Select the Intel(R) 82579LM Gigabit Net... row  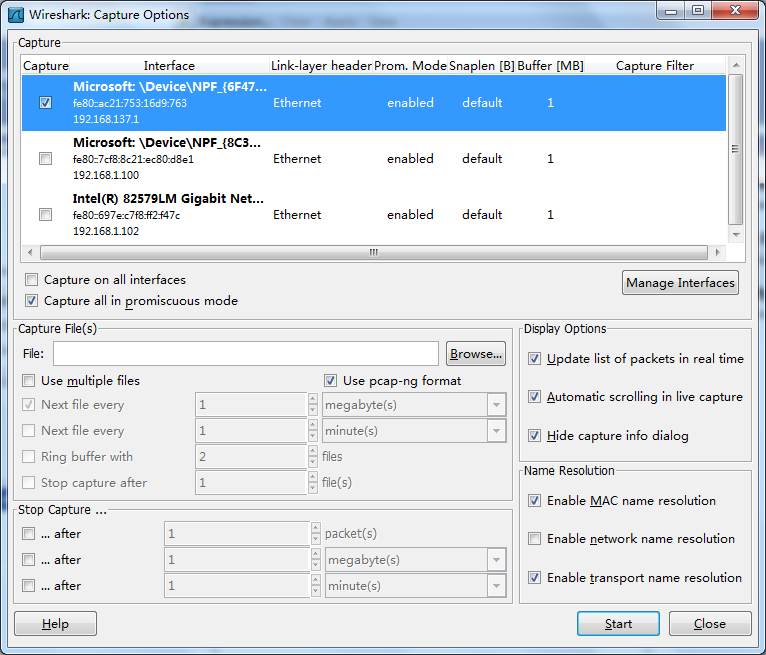point(374,214)
